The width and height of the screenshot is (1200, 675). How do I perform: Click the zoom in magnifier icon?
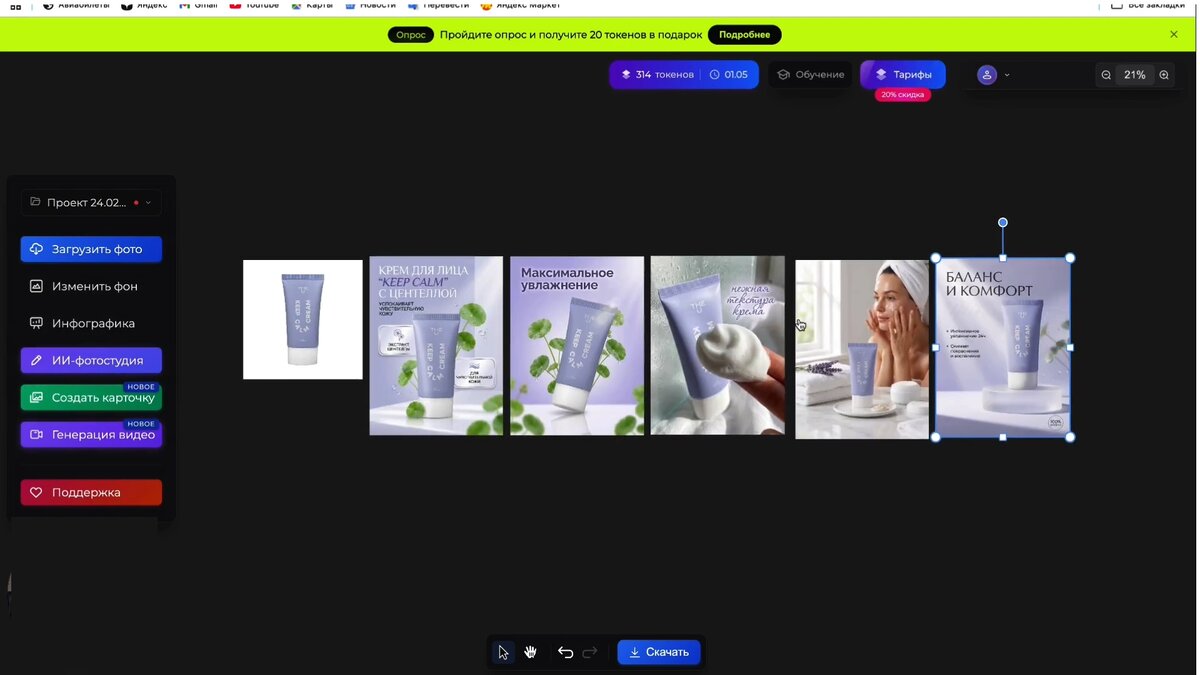[1164, 75]
